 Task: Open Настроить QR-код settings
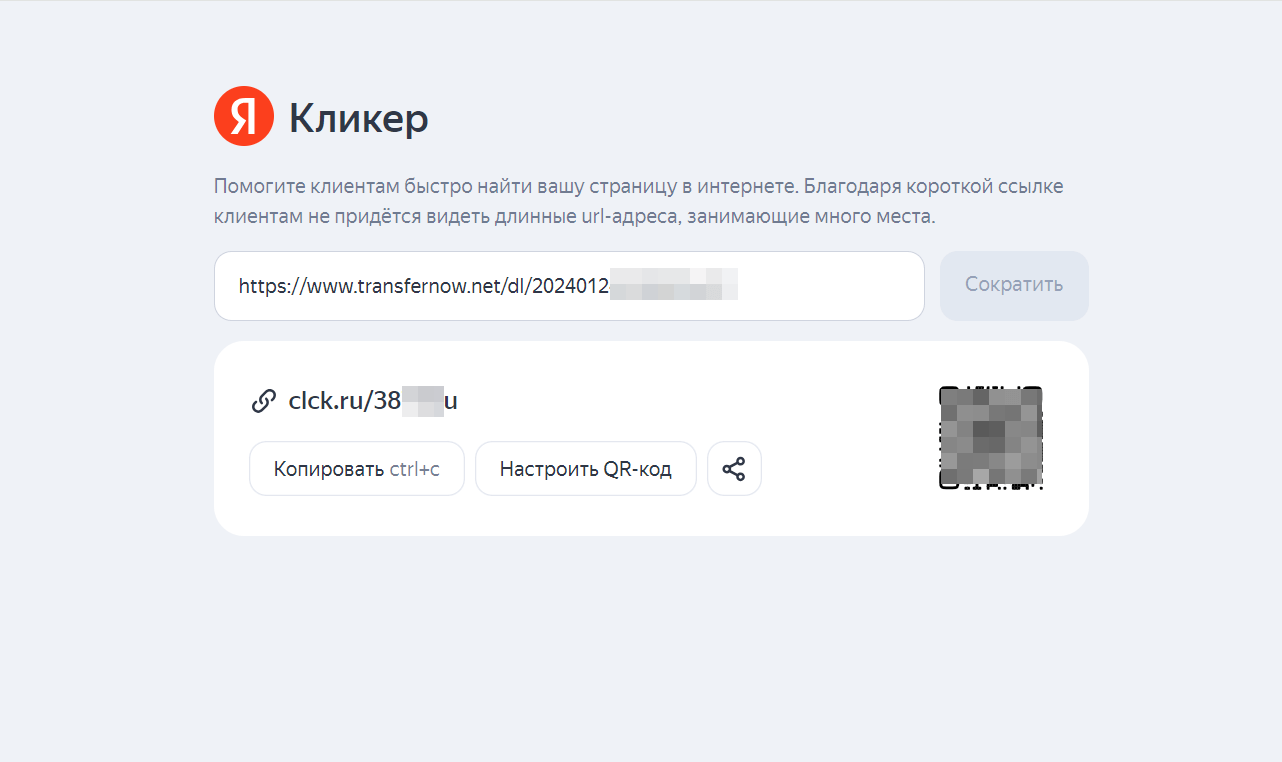click(x=585, y=469)
